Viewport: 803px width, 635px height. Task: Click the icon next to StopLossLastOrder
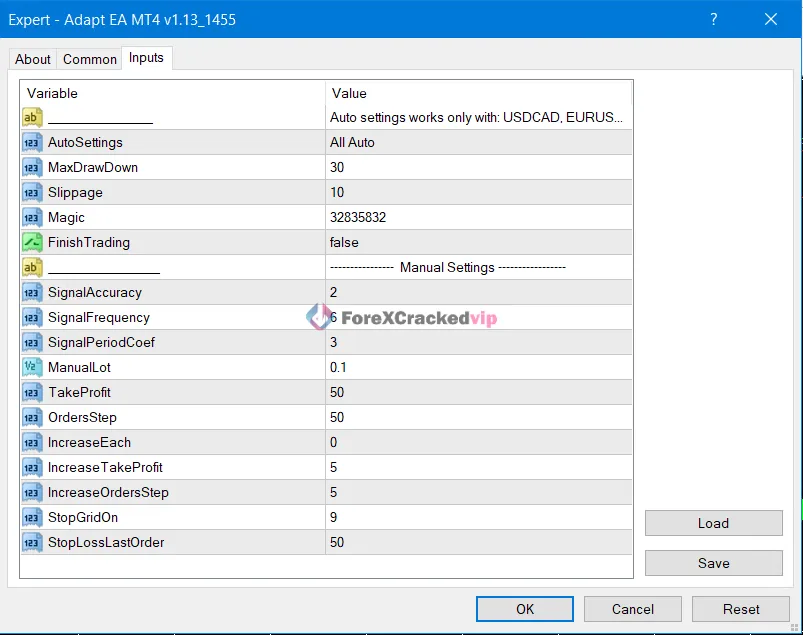(32, 542)
